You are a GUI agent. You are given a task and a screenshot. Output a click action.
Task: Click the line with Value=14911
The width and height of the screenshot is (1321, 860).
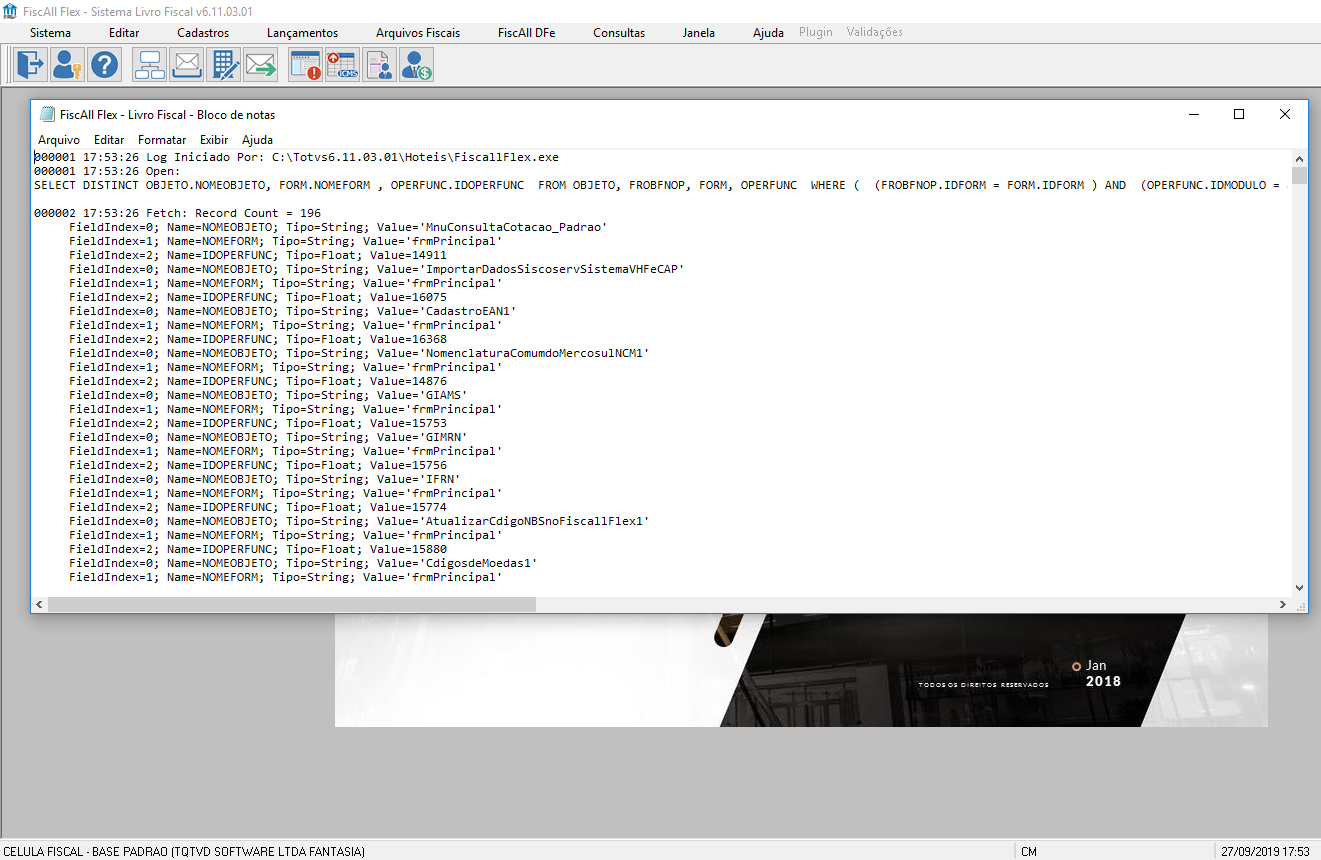click(x=258, y=255)
